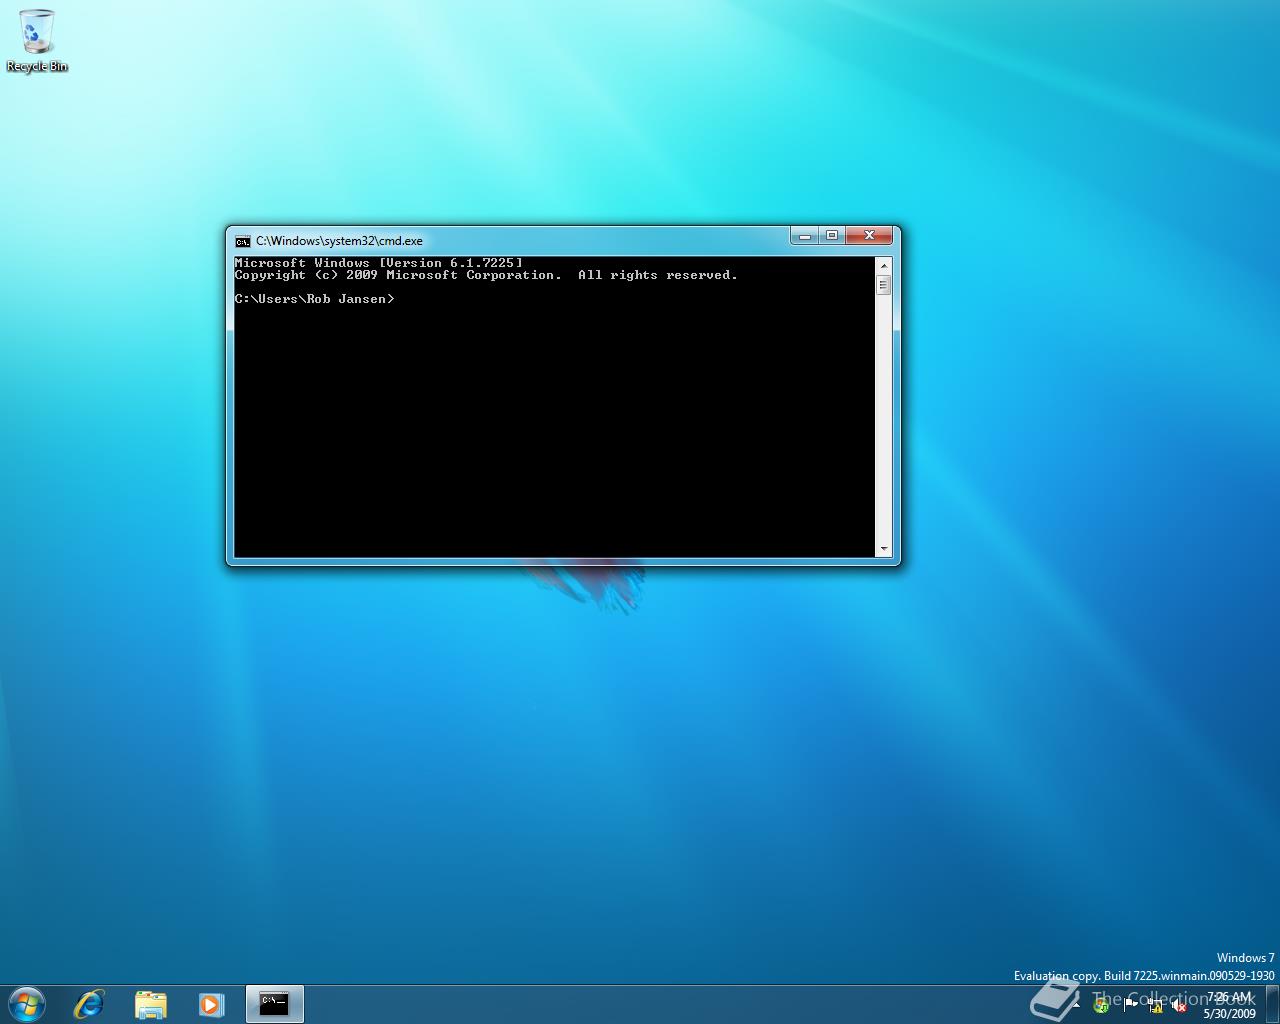Click the cmd.exe title bar system icon
The image size is (1280, 1024).
pyautogui.click(x=243, y=241)
